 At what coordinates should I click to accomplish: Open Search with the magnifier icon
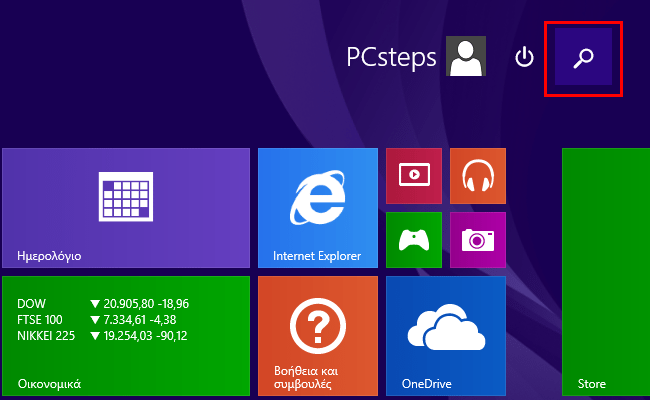(x=583, y=58)
